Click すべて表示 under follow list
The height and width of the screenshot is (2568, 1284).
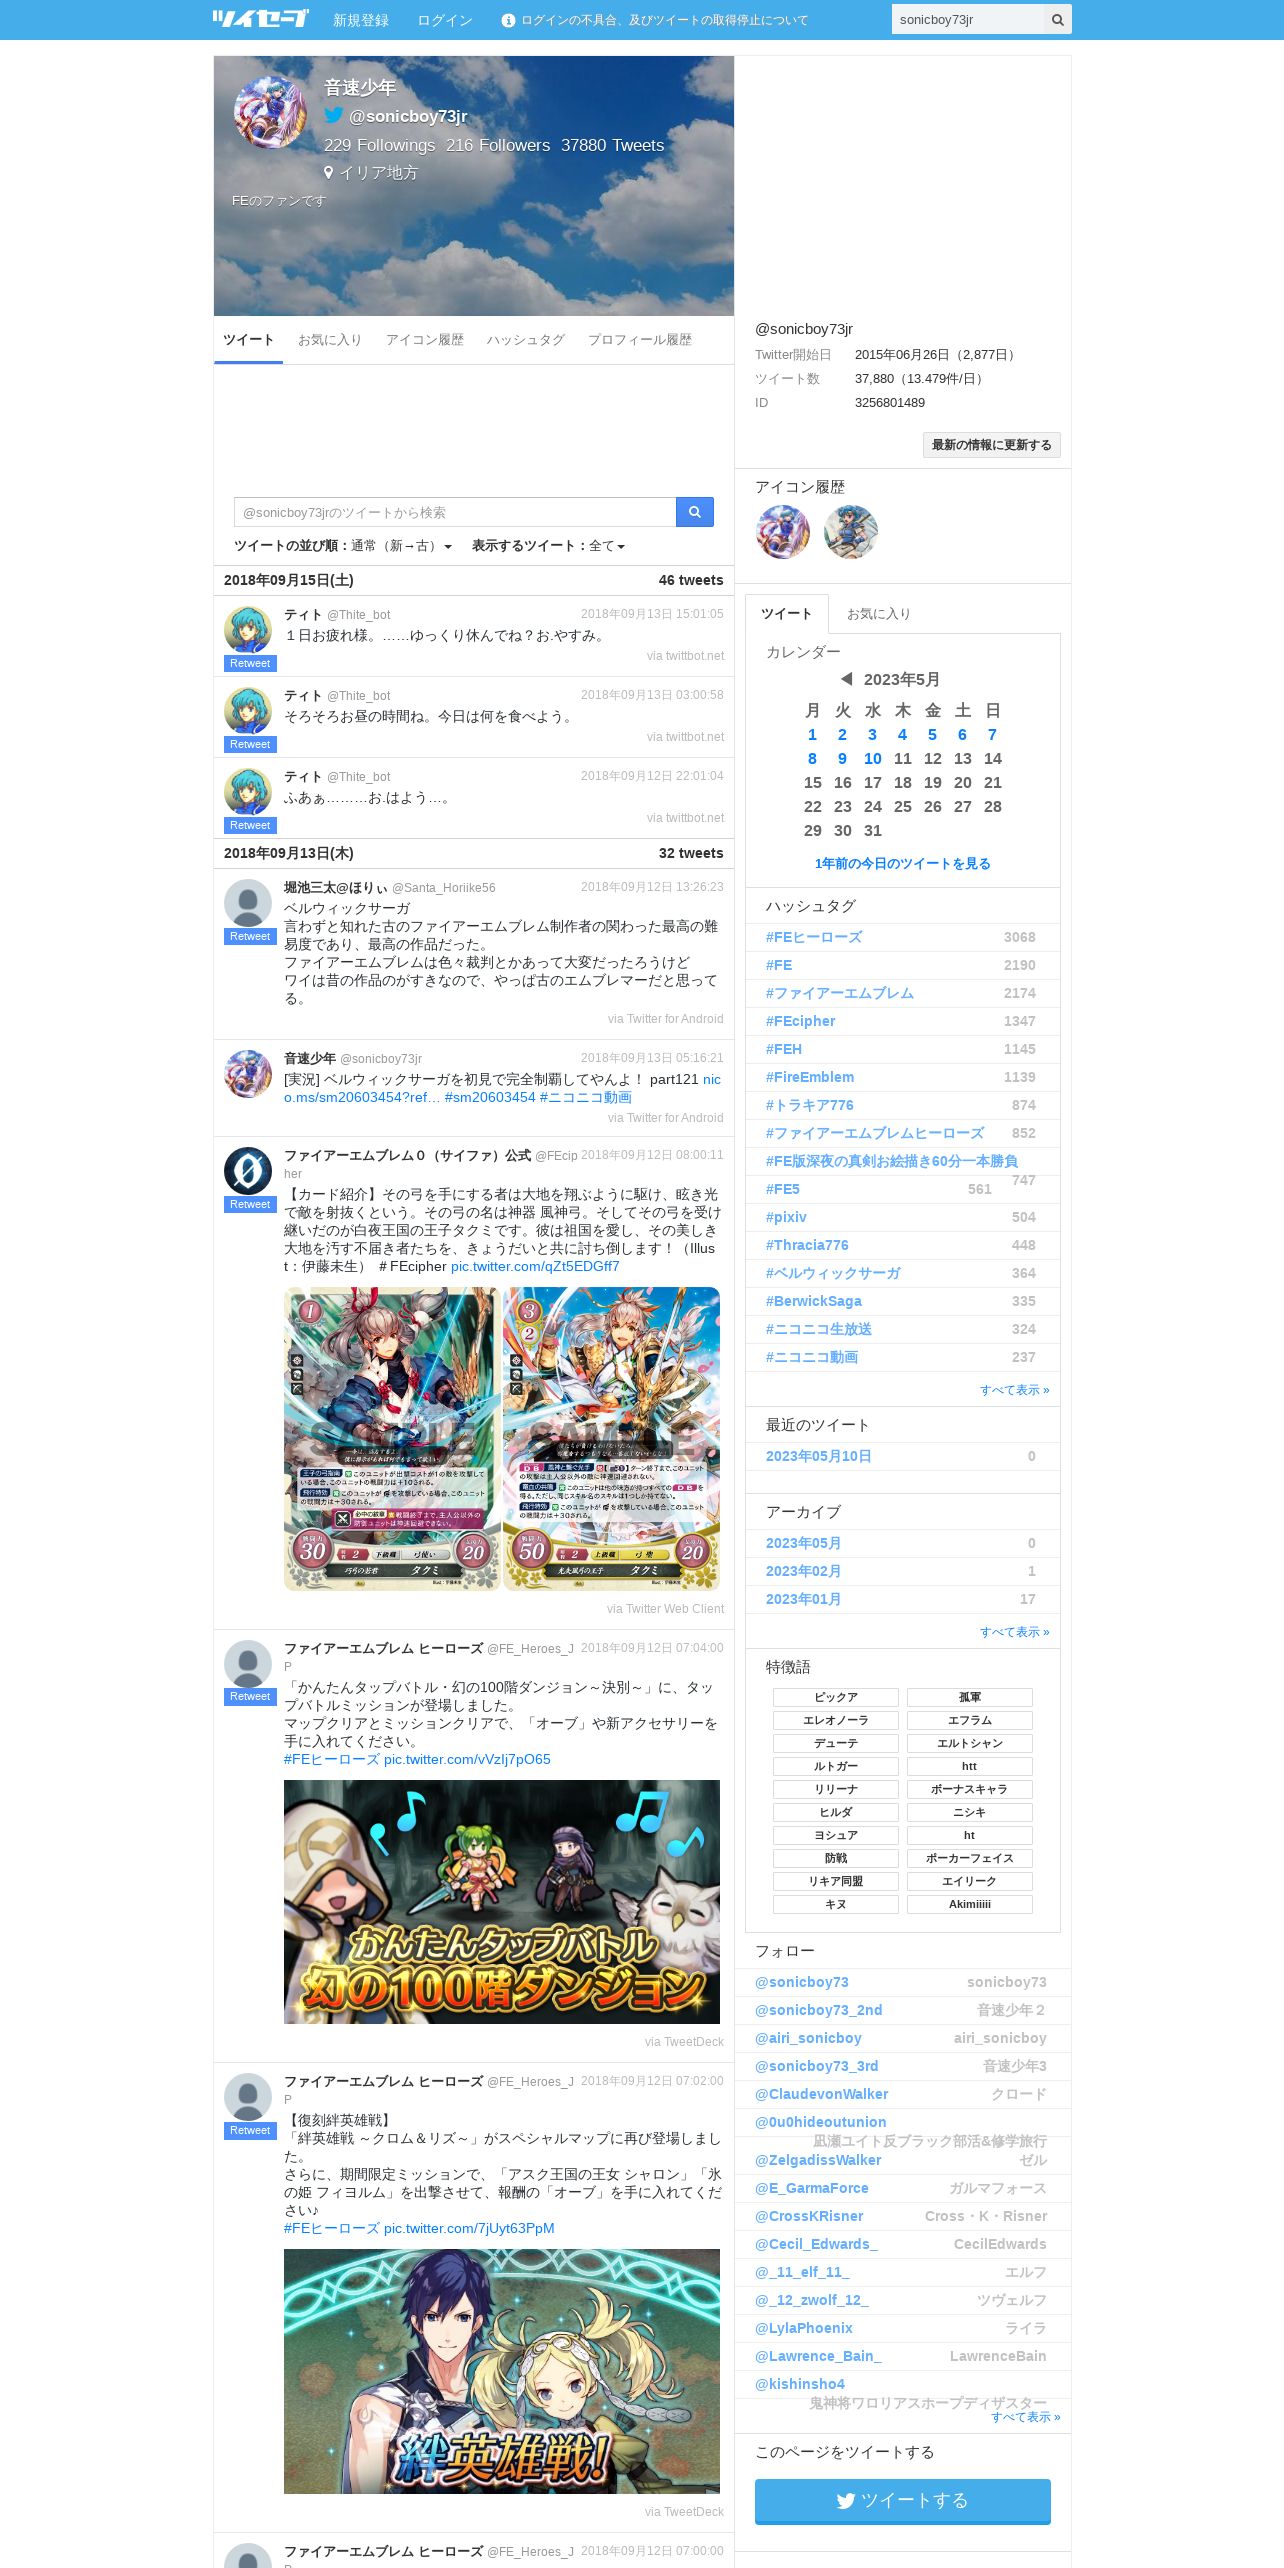[x=1026, y=2417]
